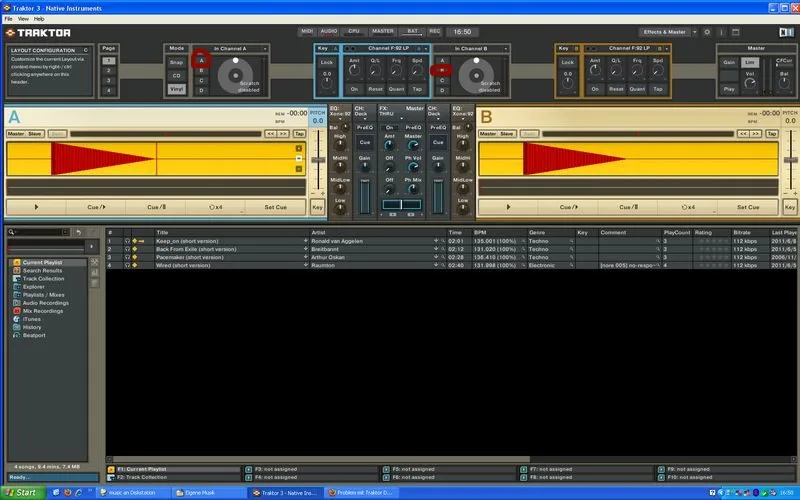The image size is (800, 500).
Task: Open the Beatport browser entry
Action: [32, 335]
